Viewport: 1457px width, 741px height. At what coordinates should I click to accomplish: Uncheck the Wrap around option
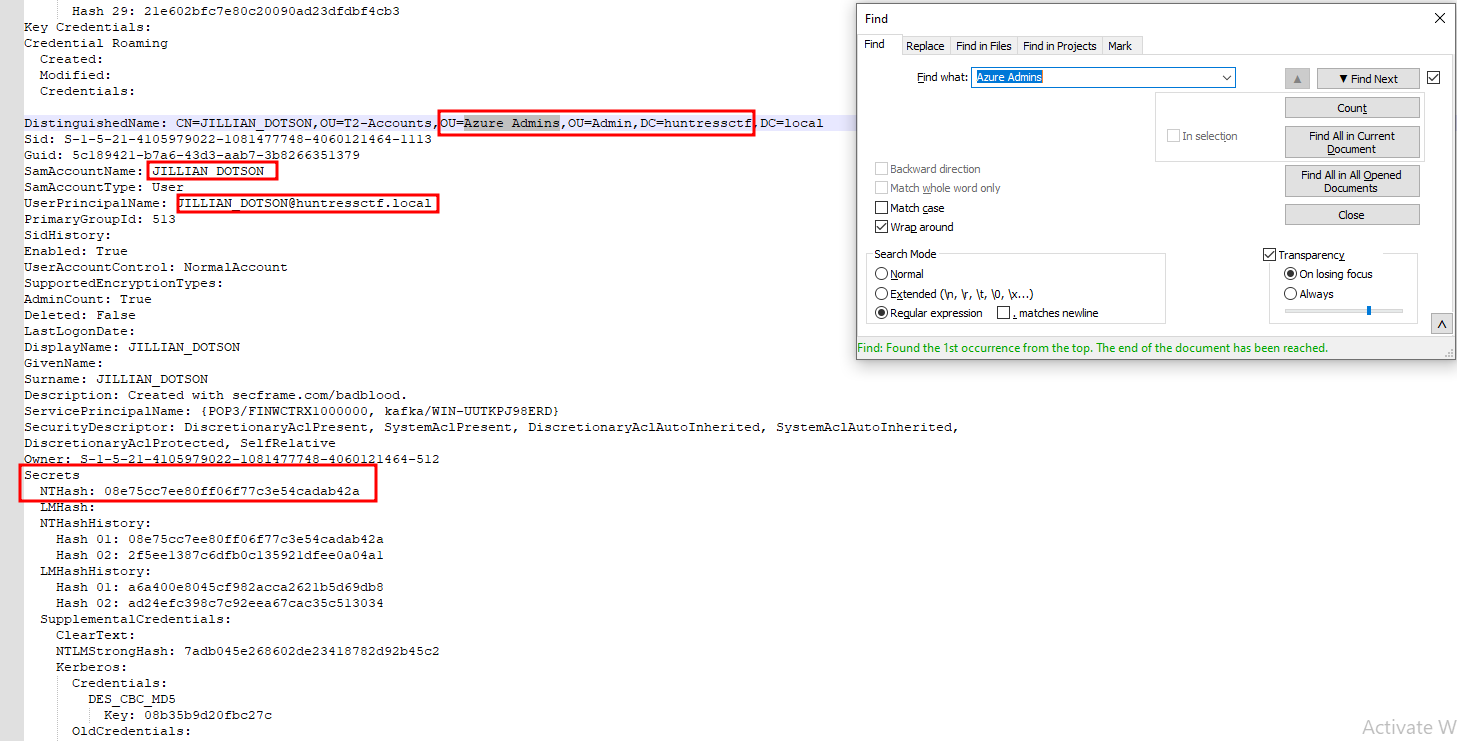(881, 227)
